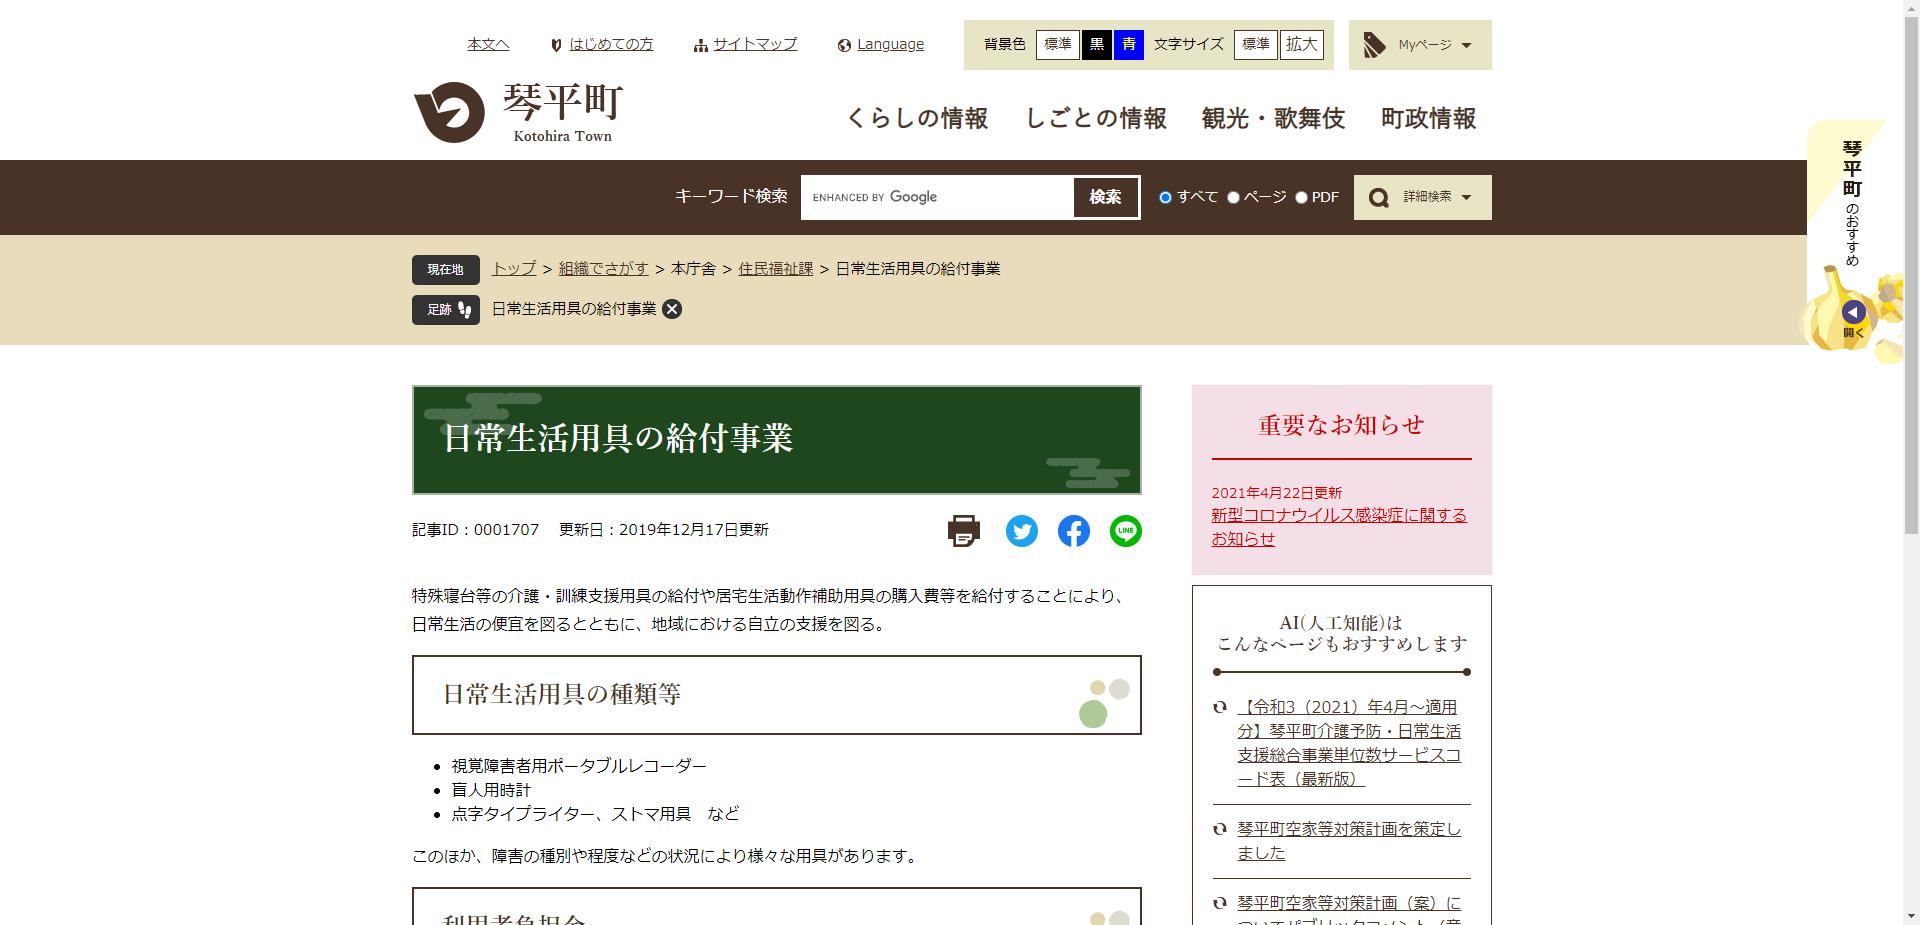Remove the 日常生活用具の給付事業 footprint tag

click(674, 309)
